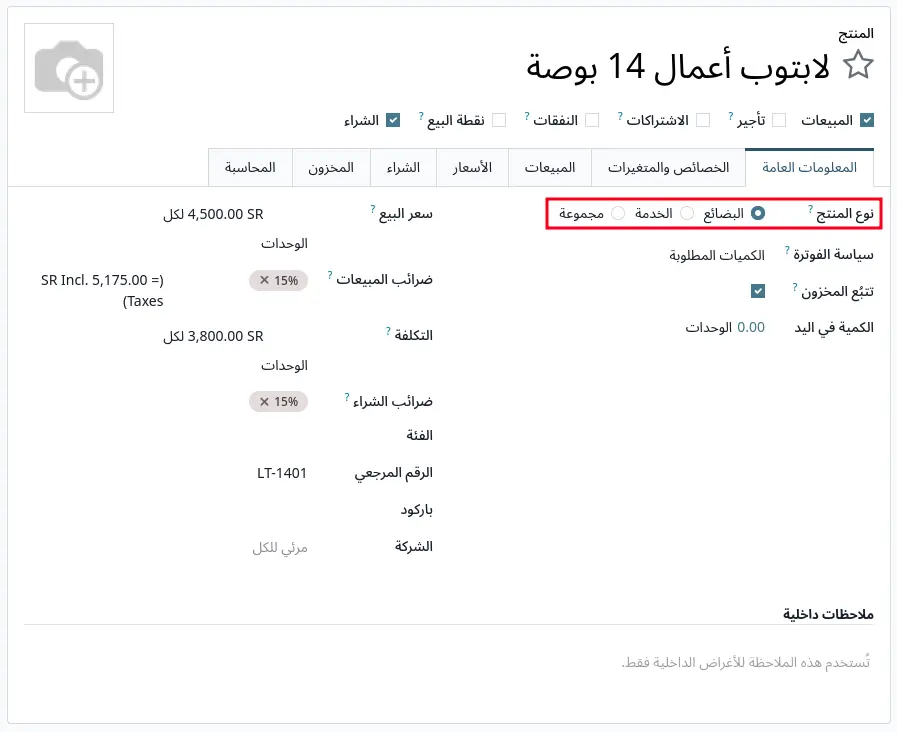Show help tooltip for التكلفة
The width and height of the screenshot is (897, 732).
[x=388, y=331]
